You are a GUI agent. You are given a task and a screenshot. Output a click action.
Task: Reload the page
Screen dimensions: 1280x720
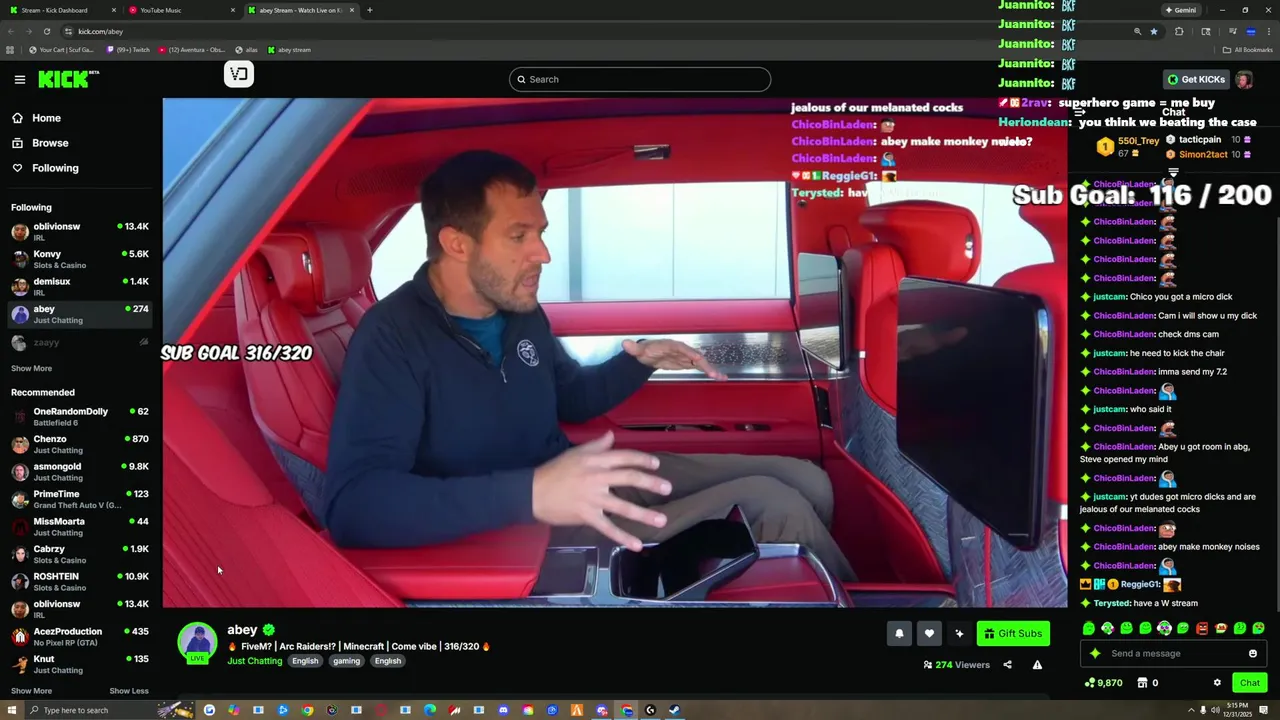46,31
